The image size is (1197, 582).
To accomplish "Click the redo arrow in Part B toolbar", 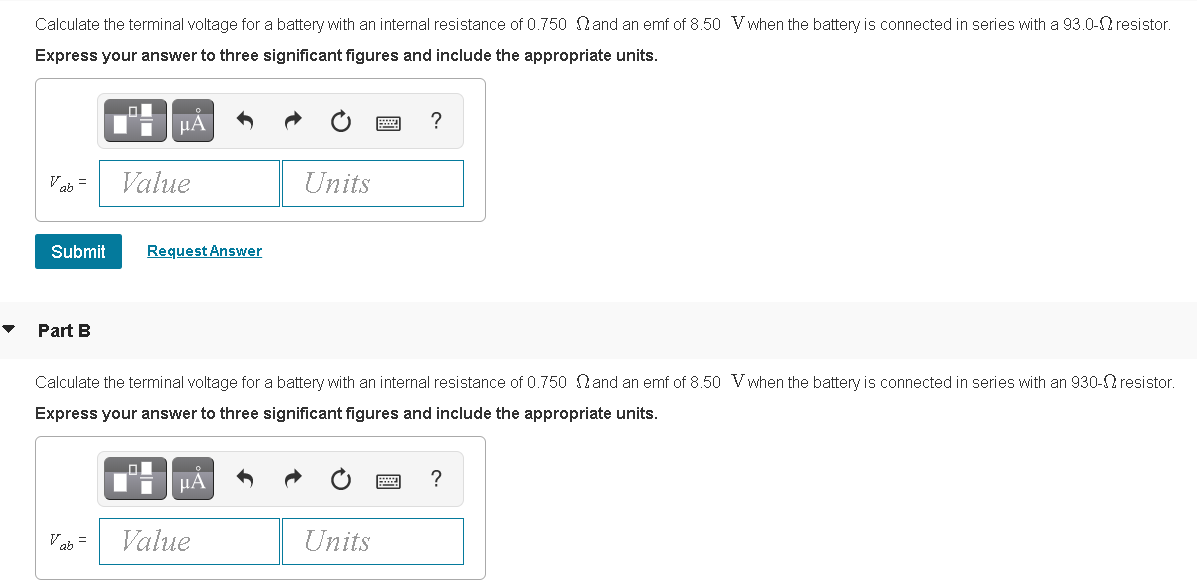I will pos(292,478).
